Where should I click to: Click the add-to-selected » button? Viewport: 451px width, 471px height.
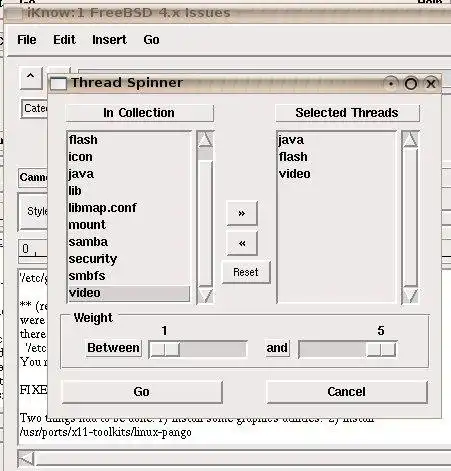(x=242, y=213)
